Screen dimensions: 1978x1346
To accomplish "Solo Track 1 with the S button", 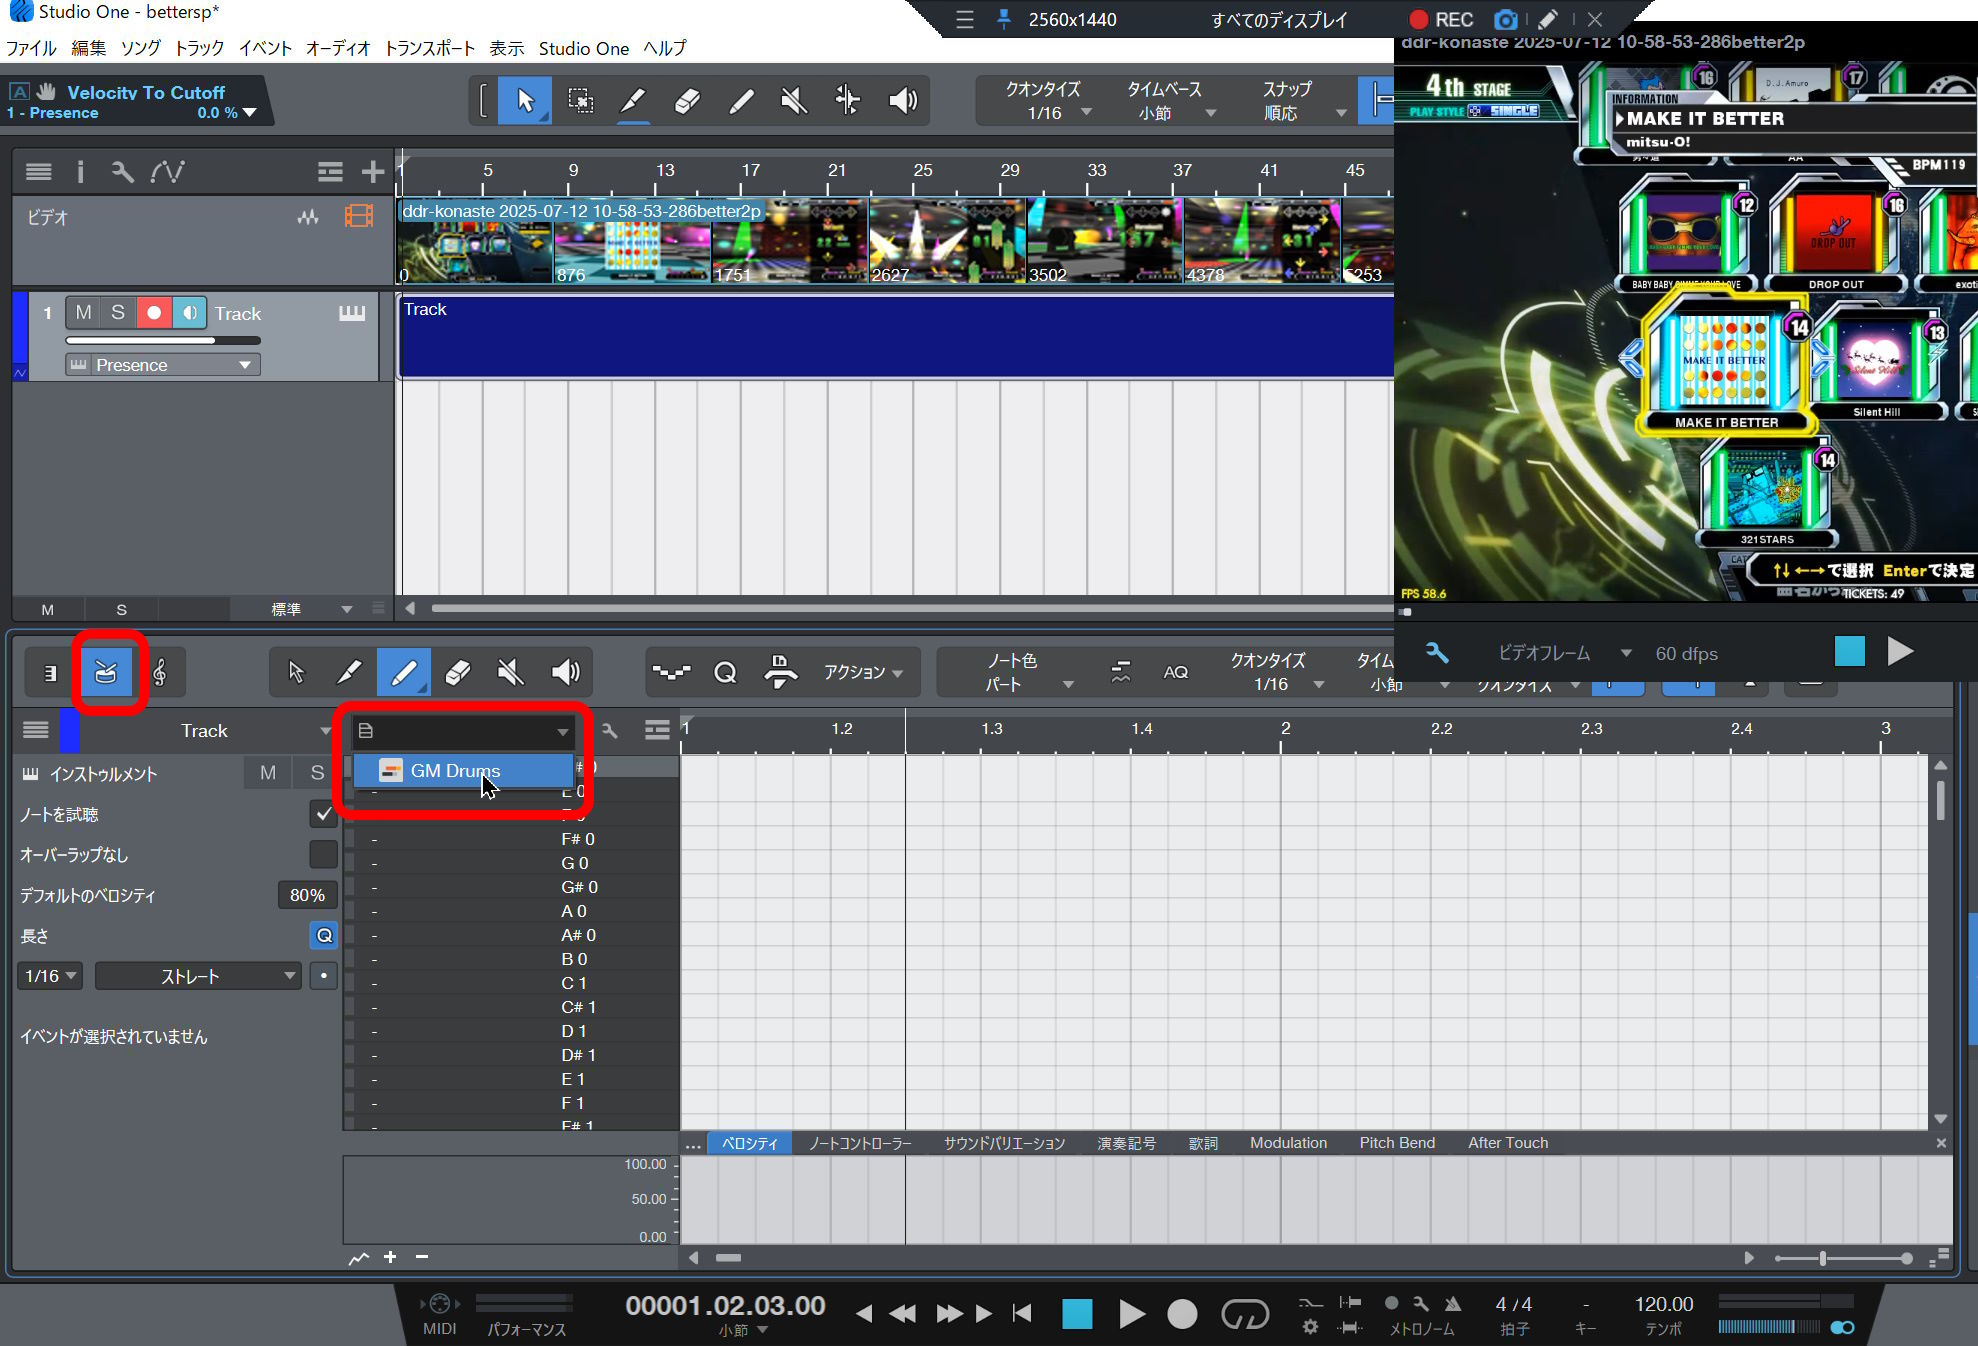I will pyautogui.click(x=118, y=313).
